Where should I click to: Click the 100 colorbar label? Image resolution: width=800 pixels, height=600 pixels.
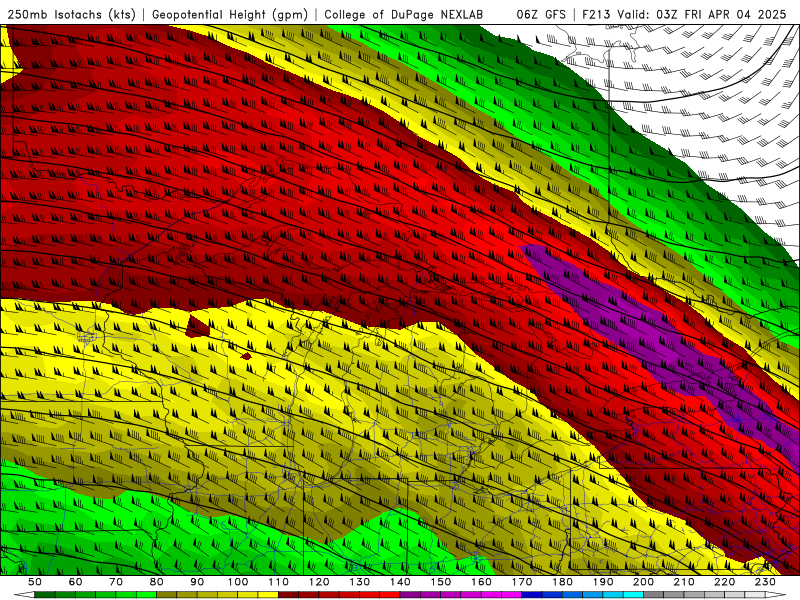238,582
